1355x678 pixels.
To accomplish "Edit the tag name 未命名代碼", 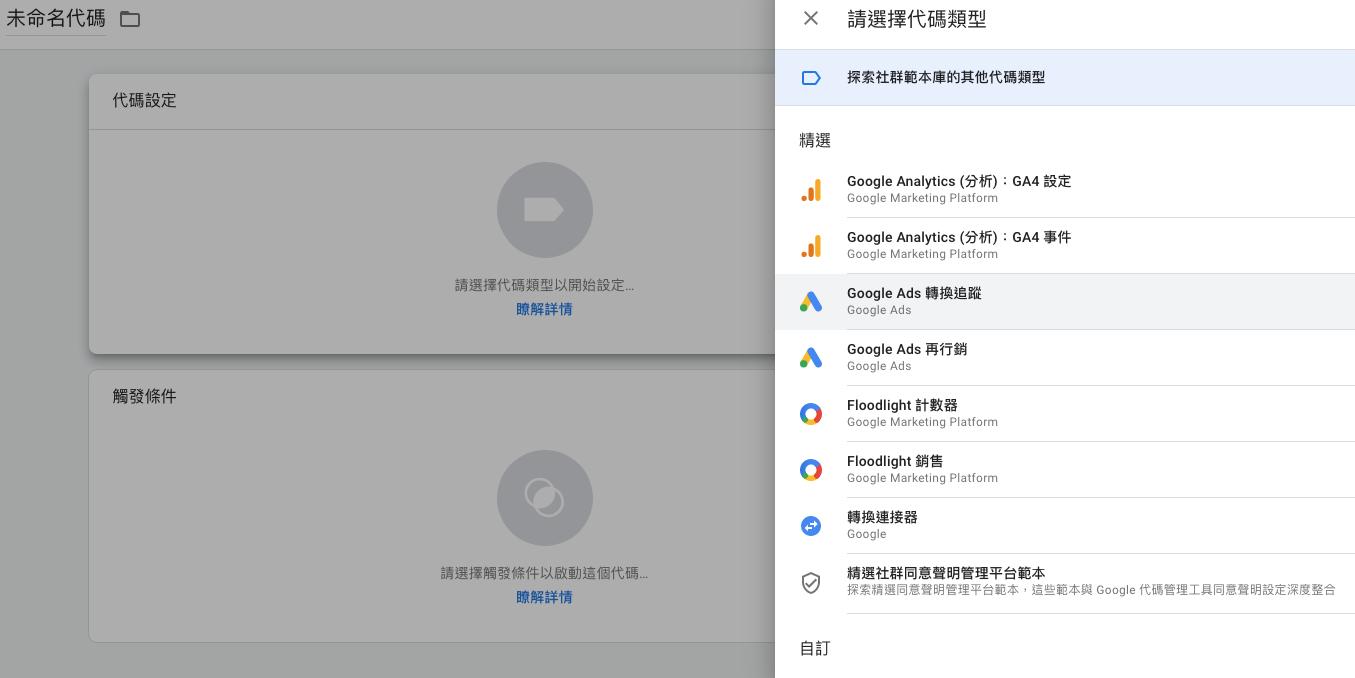I will point(56,19).
